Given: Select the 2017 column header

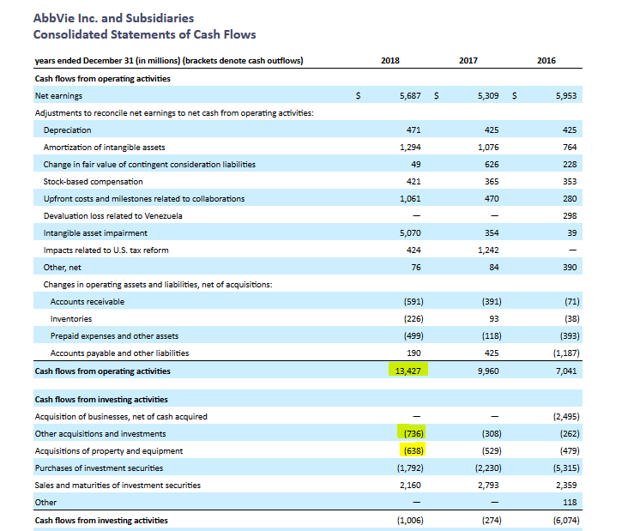Looking at the screenshot, I should click(x=468, y=60).
